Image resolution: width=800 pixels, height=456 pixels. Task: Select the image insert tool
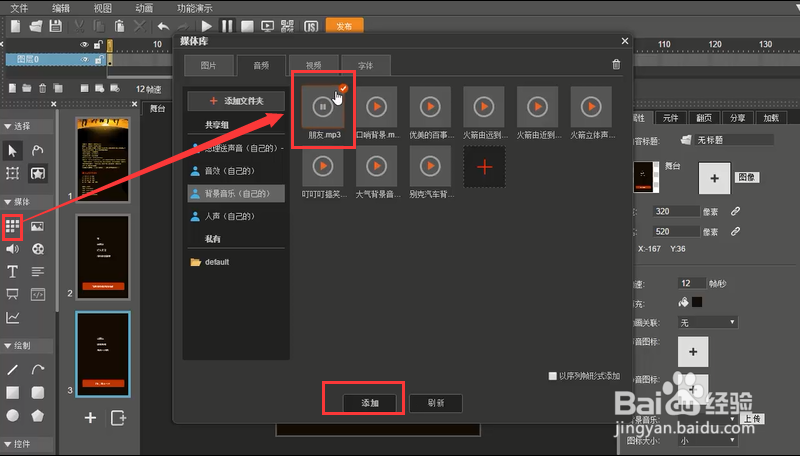[x=38, y=226]
